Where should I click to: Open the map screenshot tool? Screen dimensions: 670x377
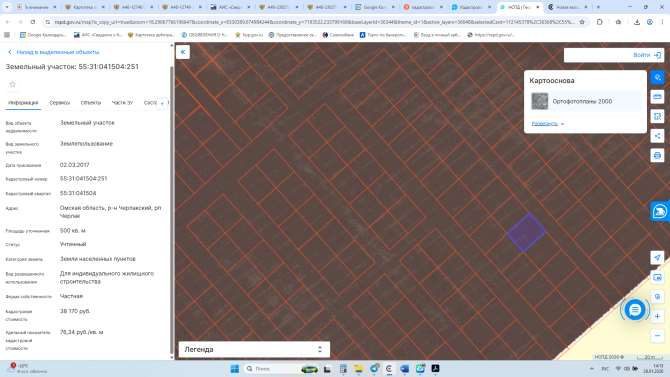[657, 277]
